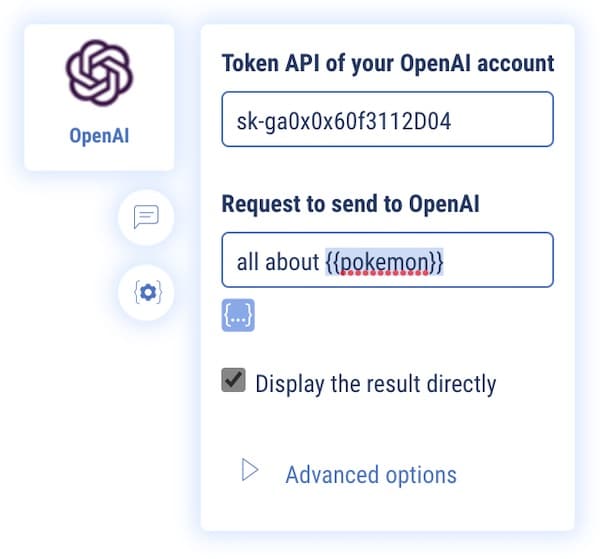This screenshot has width=600, height=559.
Task: Open the comment bubble icon button
Action: click(146, 217)
